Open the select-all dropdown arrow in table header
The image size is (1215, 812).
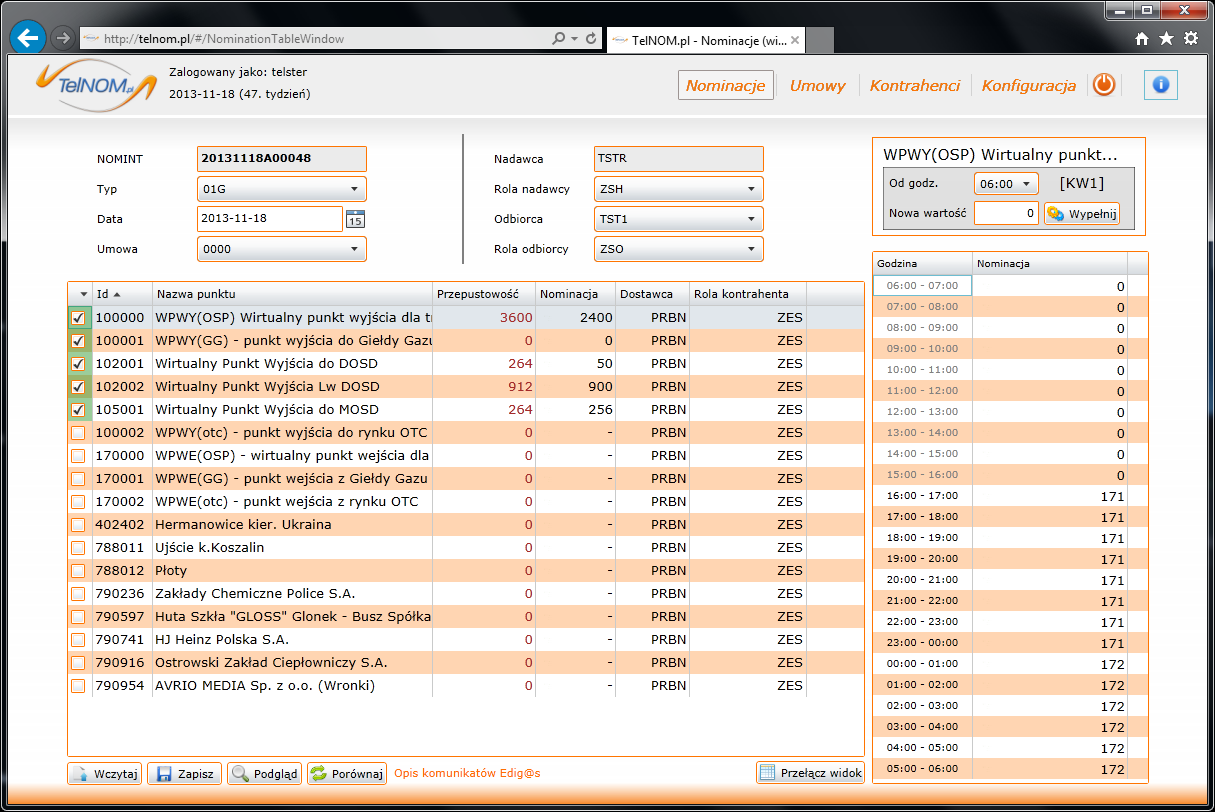click(81, 294)
